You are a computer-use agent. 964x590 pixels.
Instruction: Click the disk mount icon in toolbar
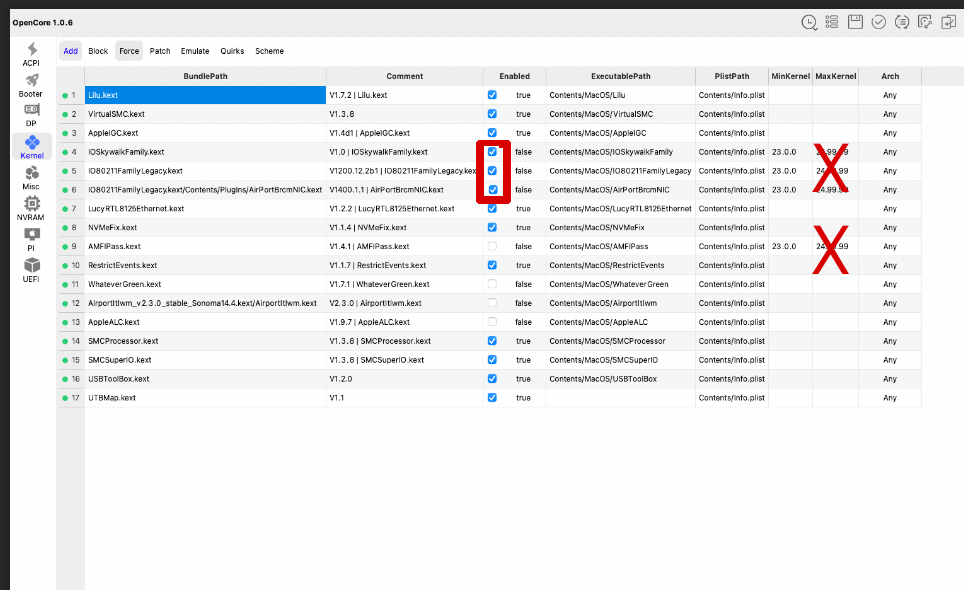coord(925,22)
